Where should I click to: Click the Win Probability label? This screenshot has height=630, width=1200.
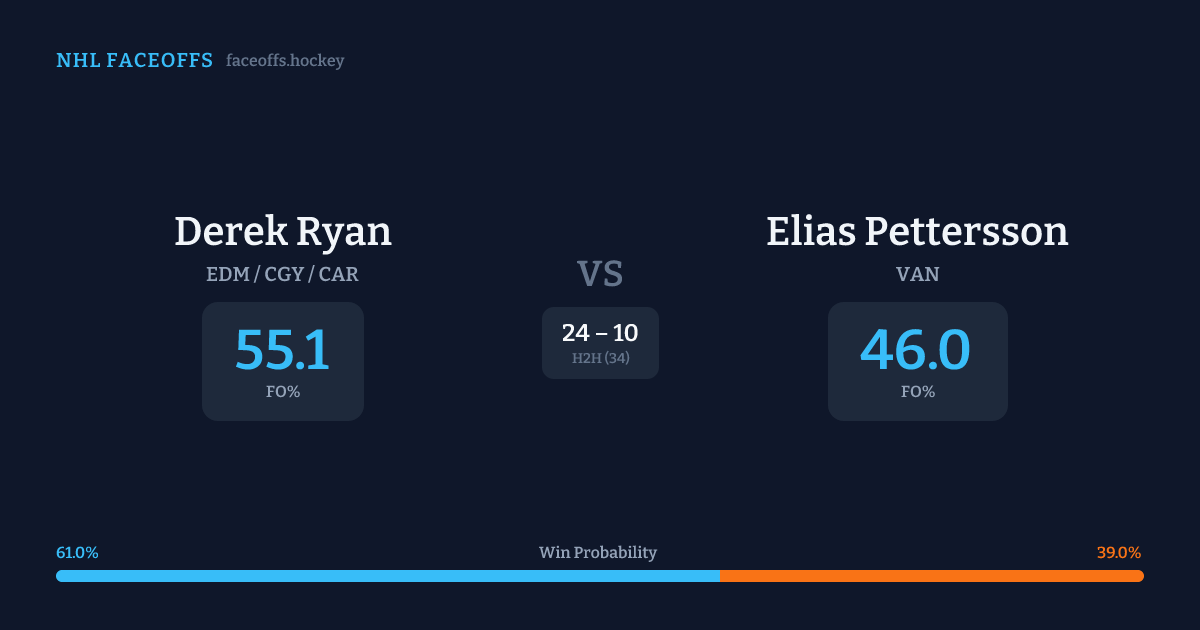(598, 553)
